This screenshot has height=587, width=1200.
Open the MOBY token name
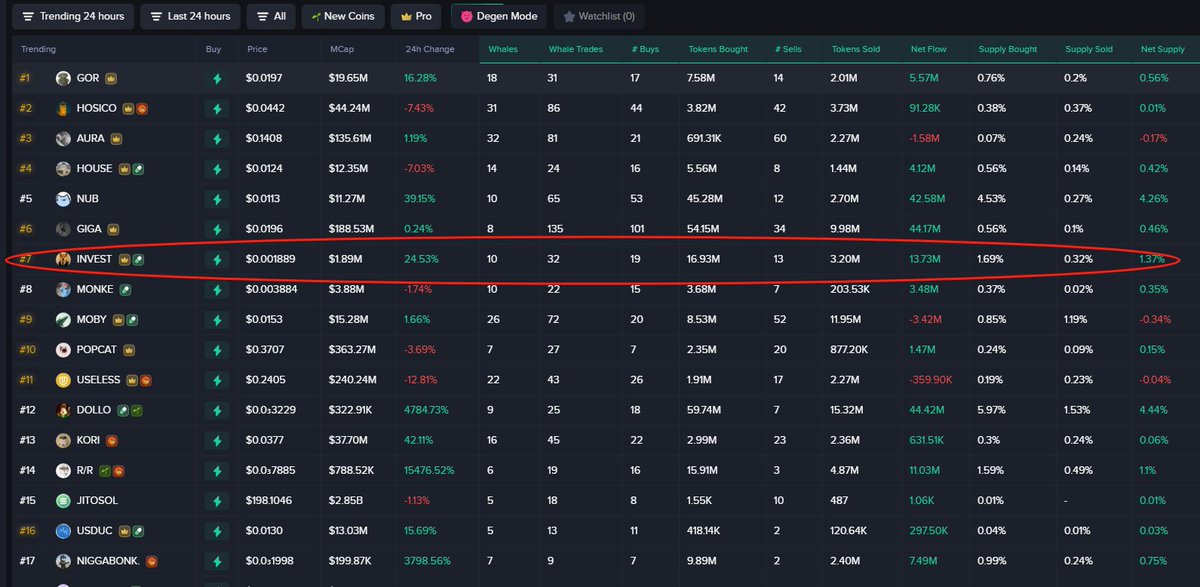[91, 320]
